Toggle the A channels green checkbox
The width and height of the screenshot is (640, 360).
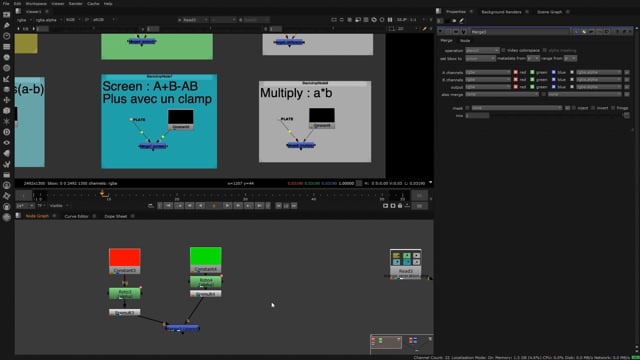pos(532,72)
